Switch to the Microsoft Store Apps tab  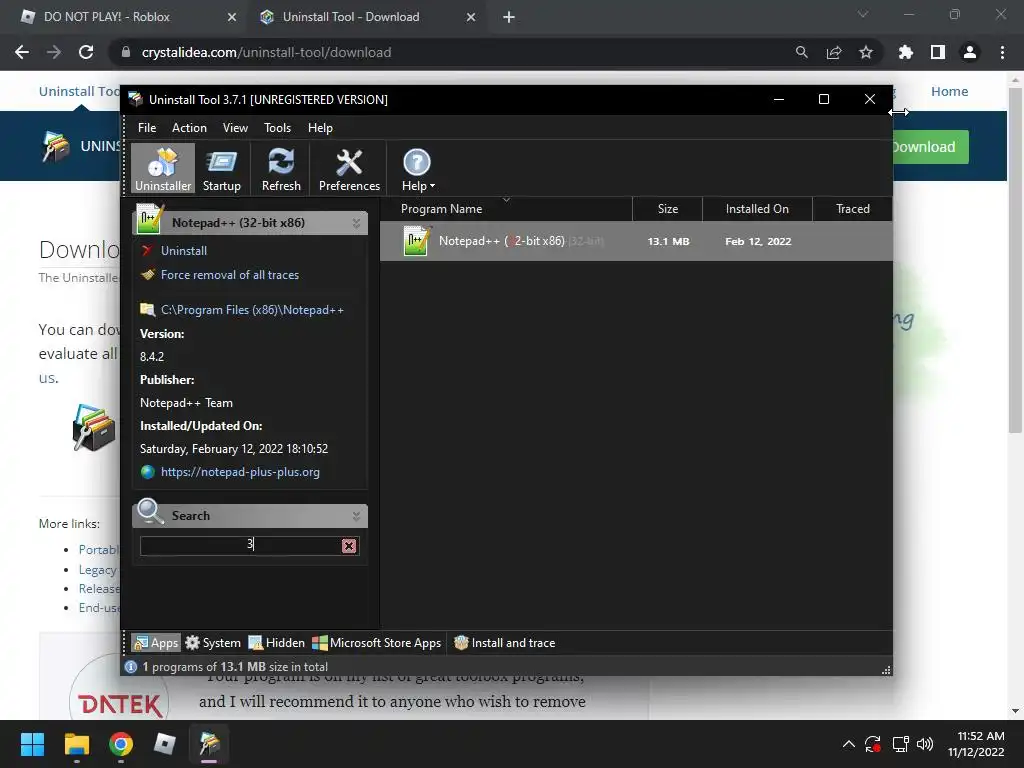tap(377, 643)
